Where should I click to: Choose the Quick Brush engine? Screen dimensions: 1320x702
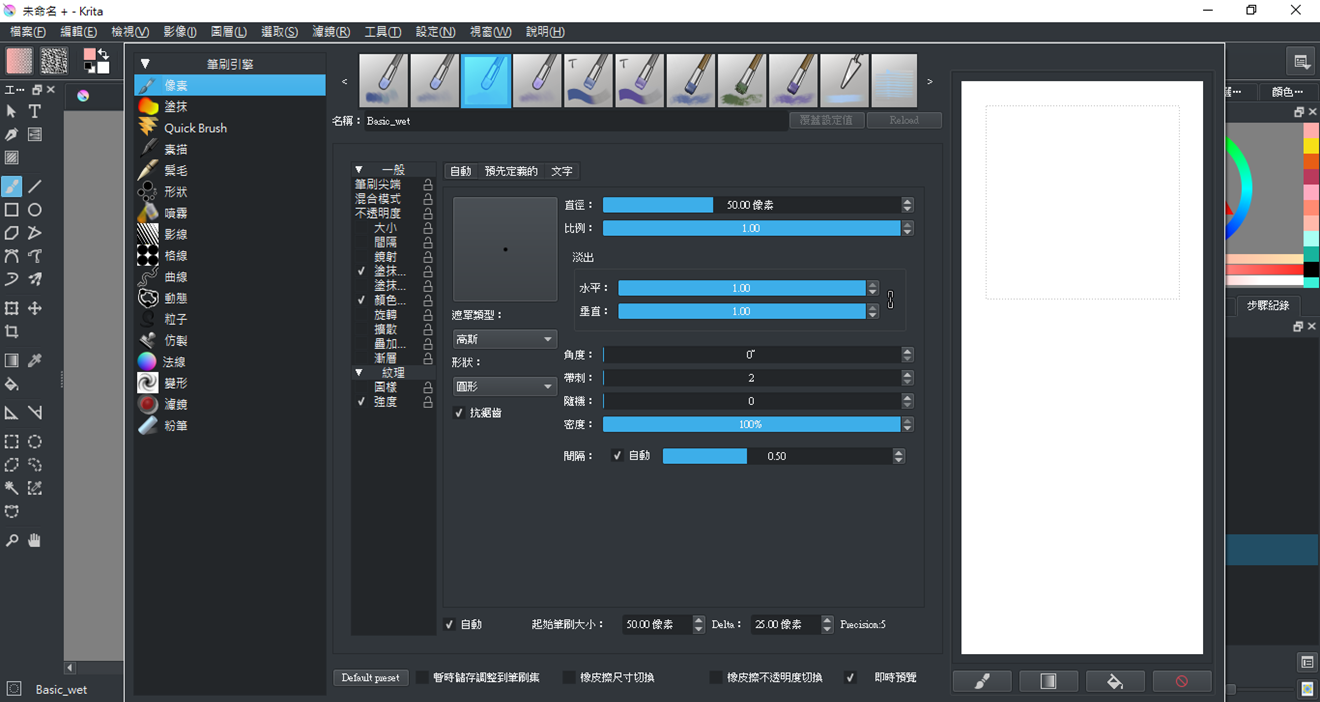pyautogui.click(x=230, y=128)
